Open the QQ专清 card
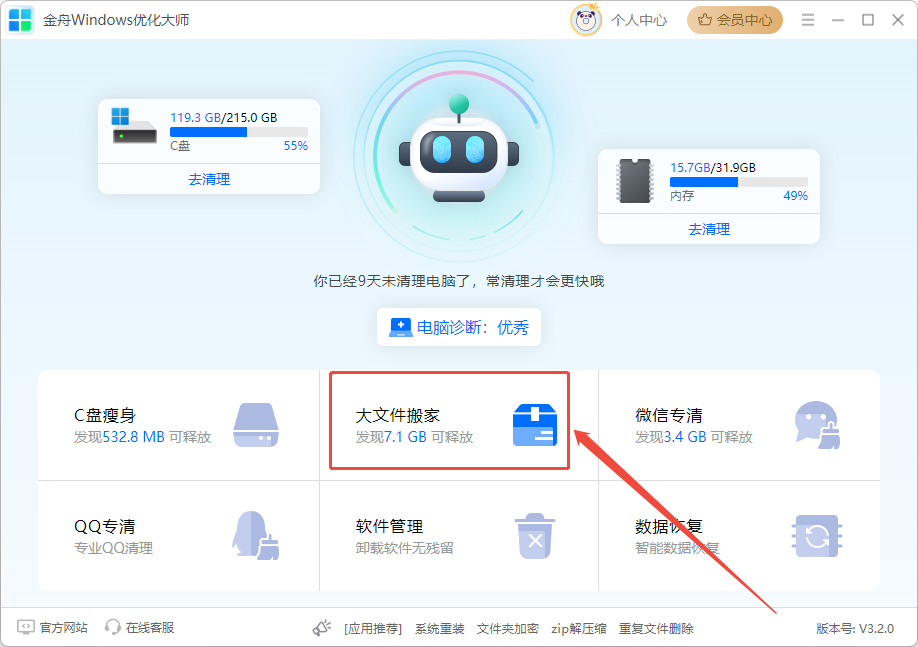This screenshot has width=918, height=647. (x=179, y=536)
